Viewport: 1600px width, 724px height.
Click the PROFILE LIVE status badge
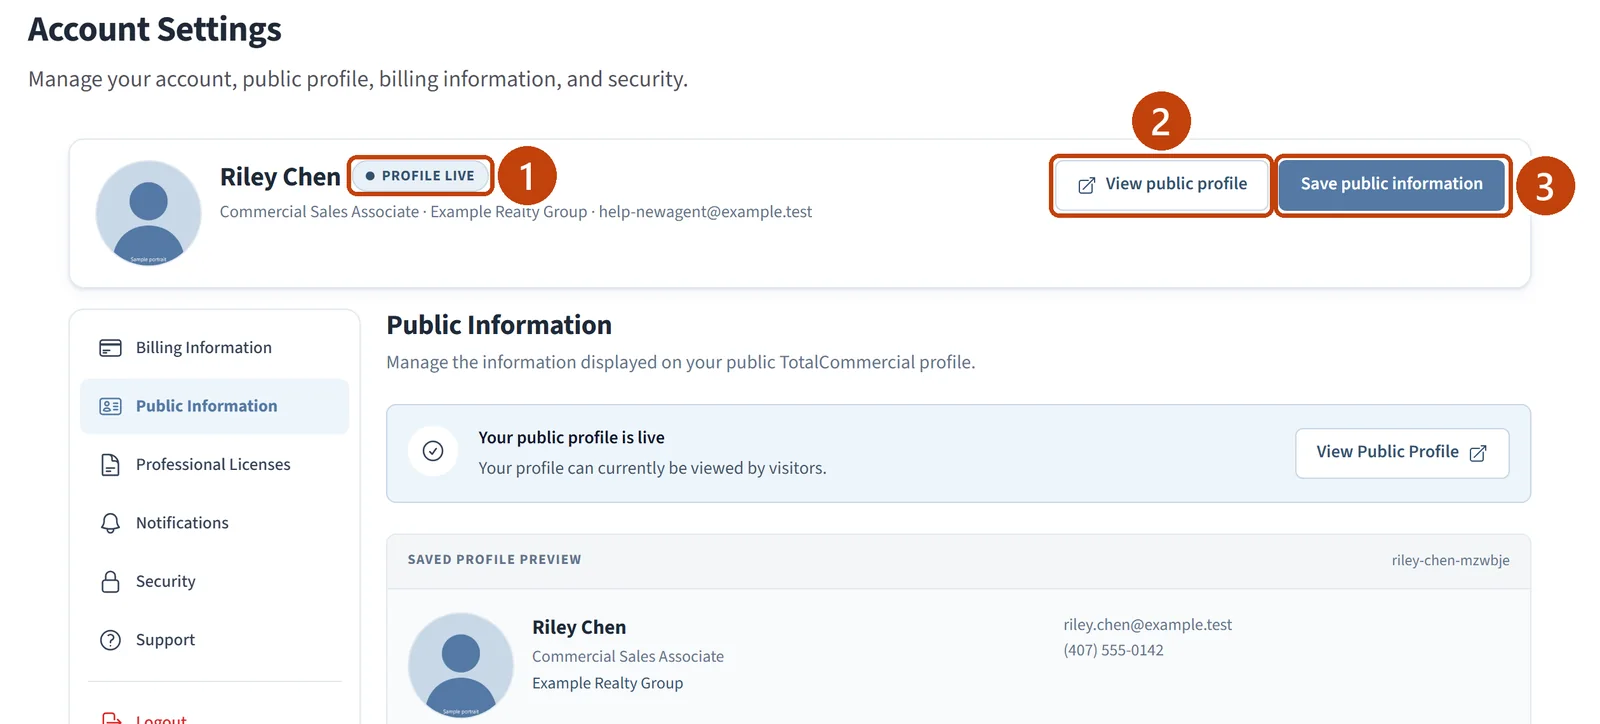420,176
